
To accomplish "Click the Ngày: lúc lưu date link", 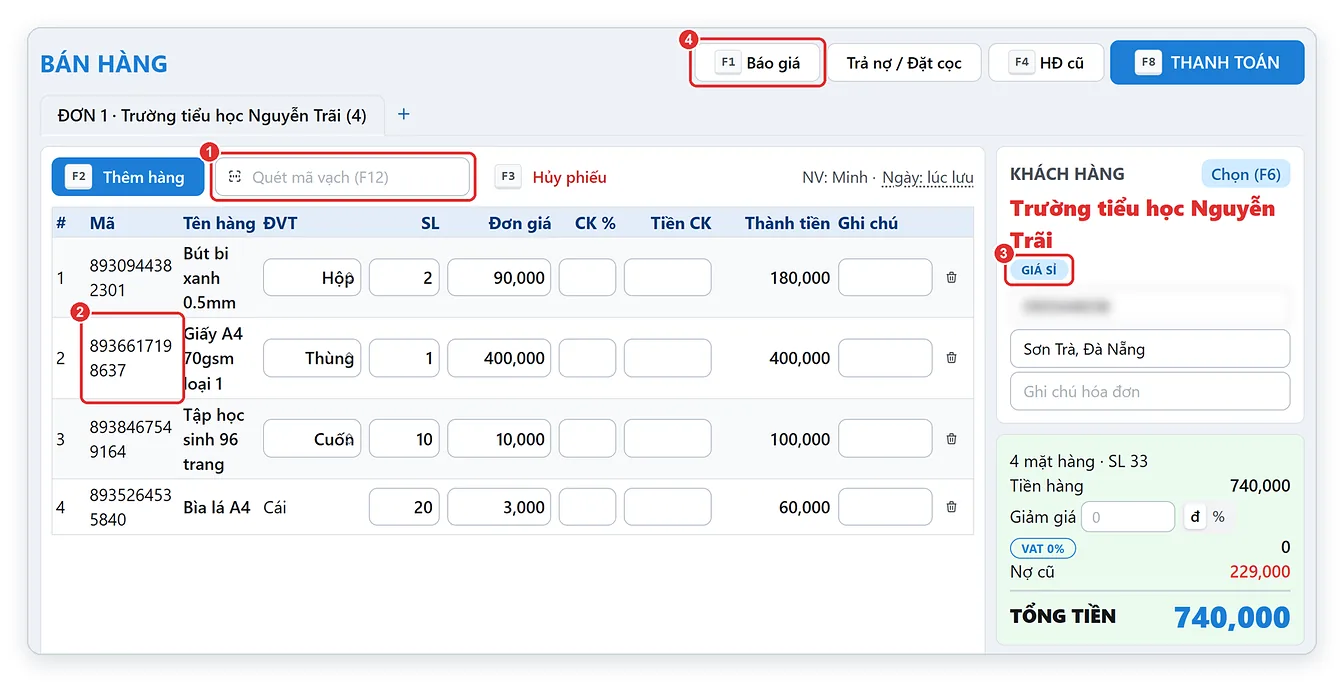I will tap(927, 177).
